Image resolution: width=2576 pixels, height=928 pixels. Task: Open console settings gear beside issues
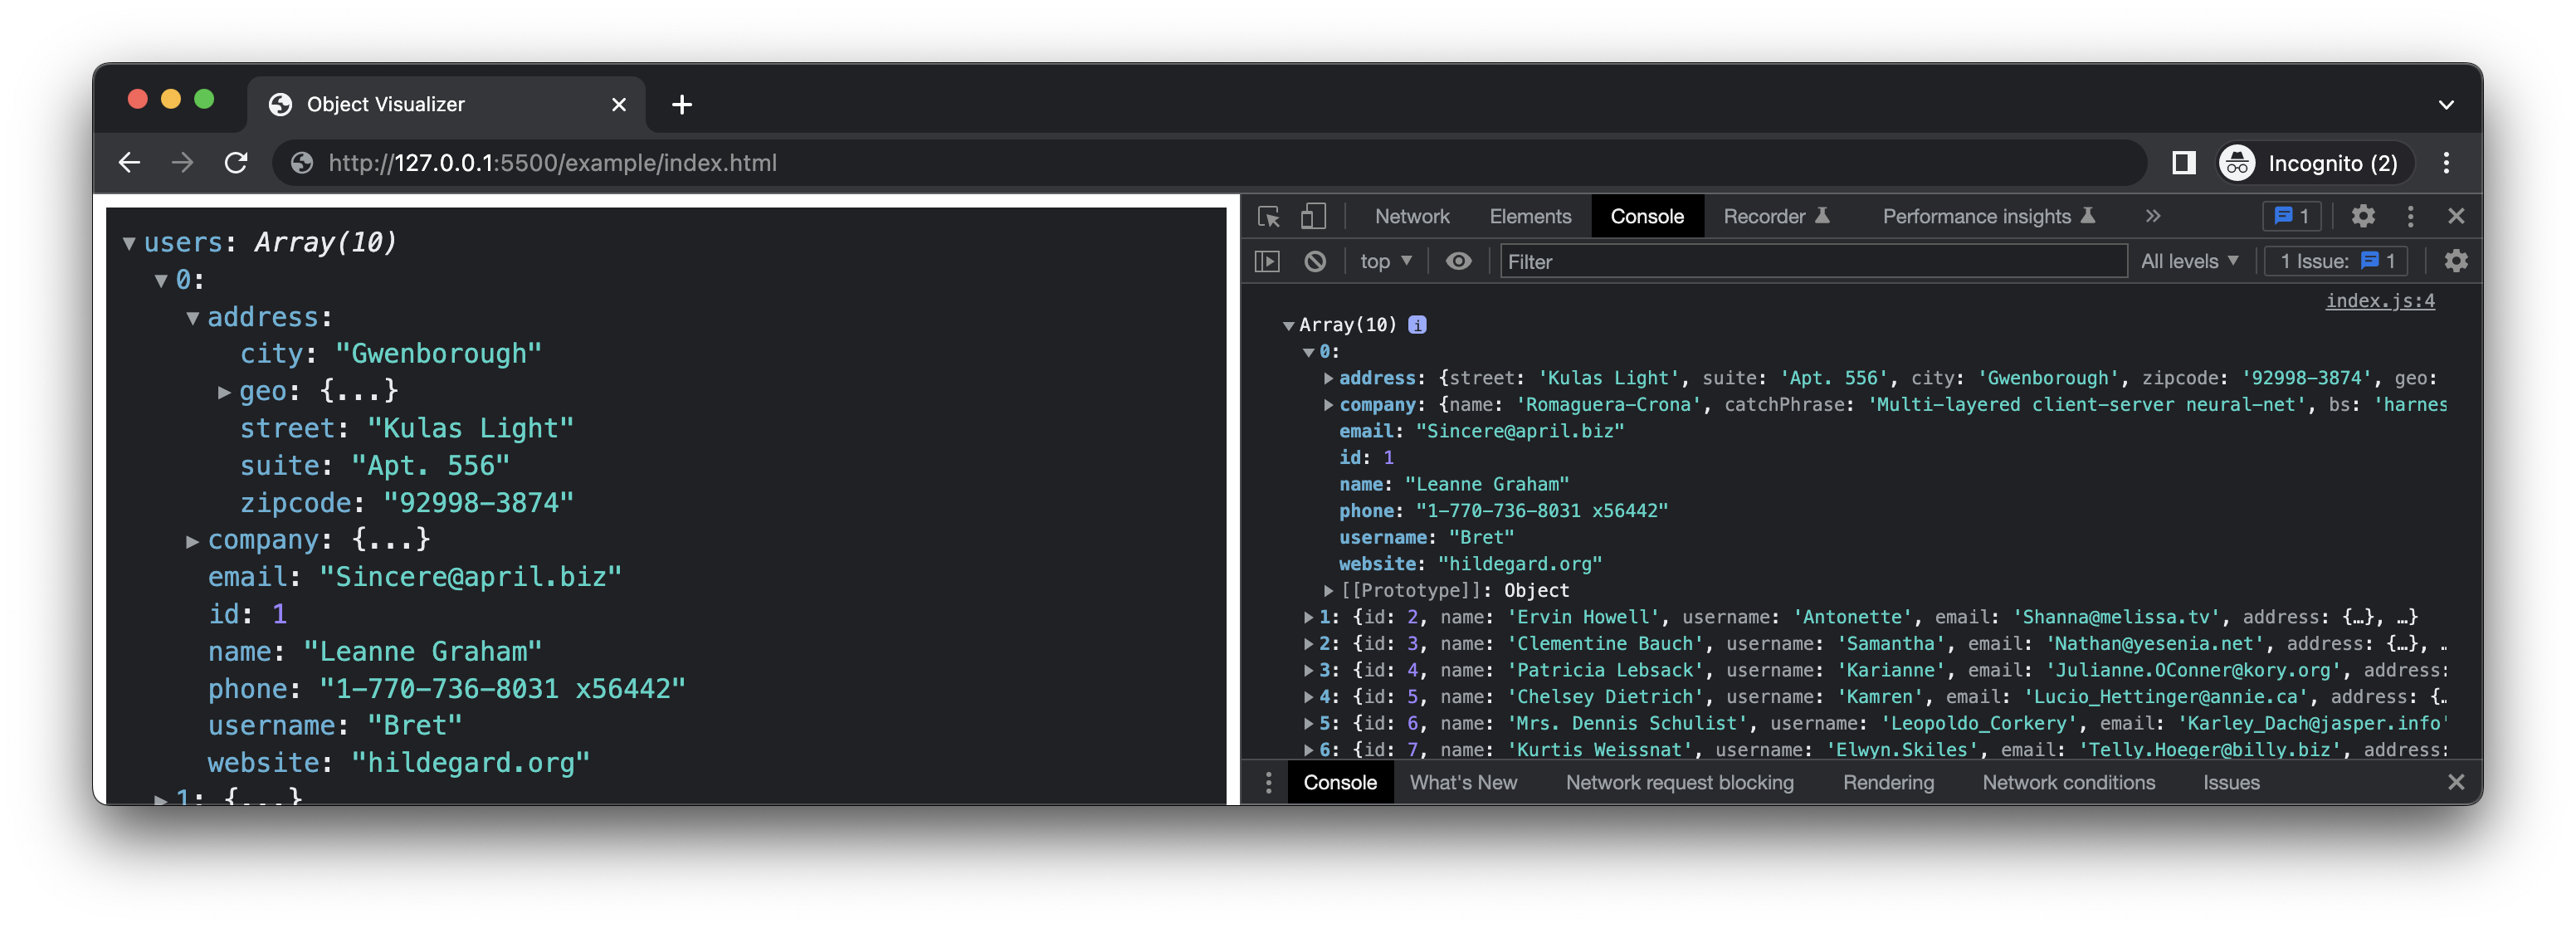coord(2456,261)
